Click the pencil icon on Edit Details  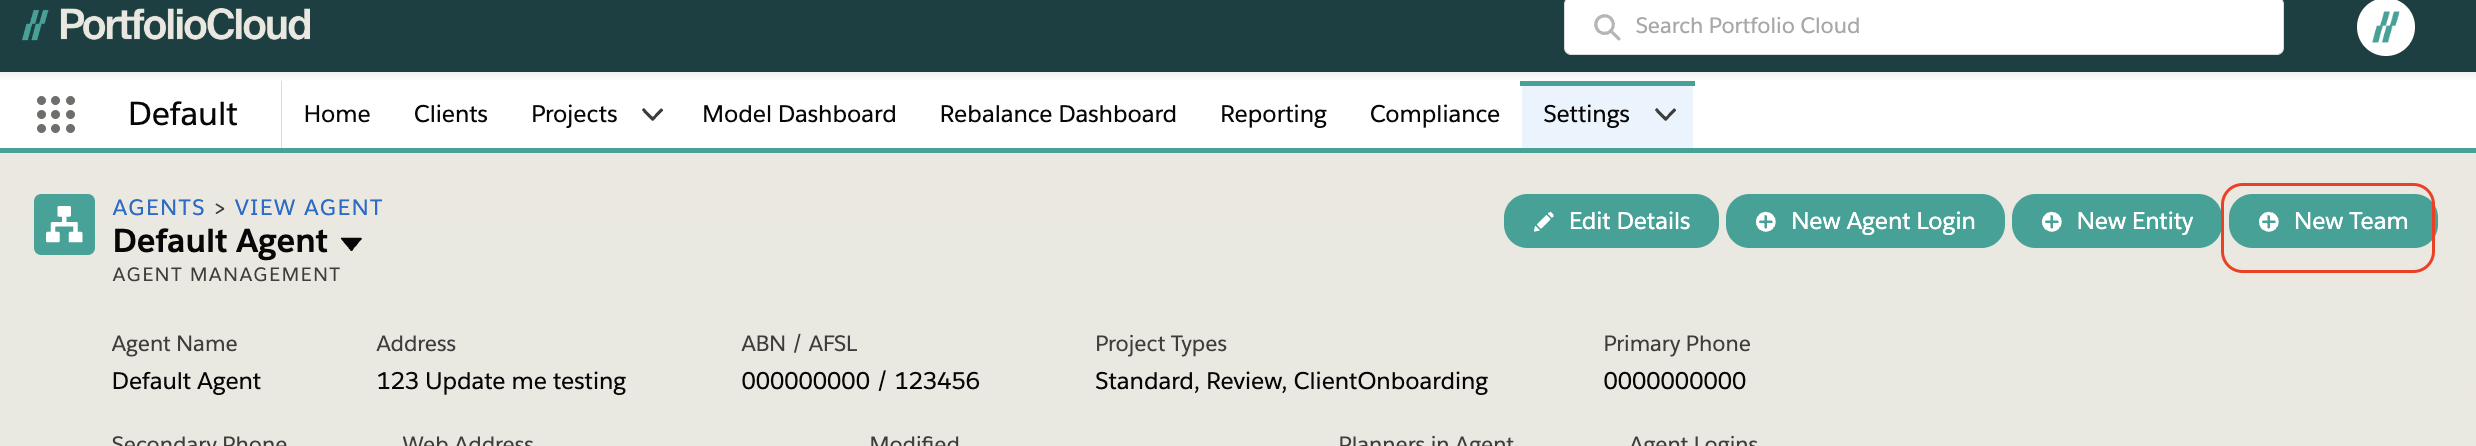(1544, 221)
